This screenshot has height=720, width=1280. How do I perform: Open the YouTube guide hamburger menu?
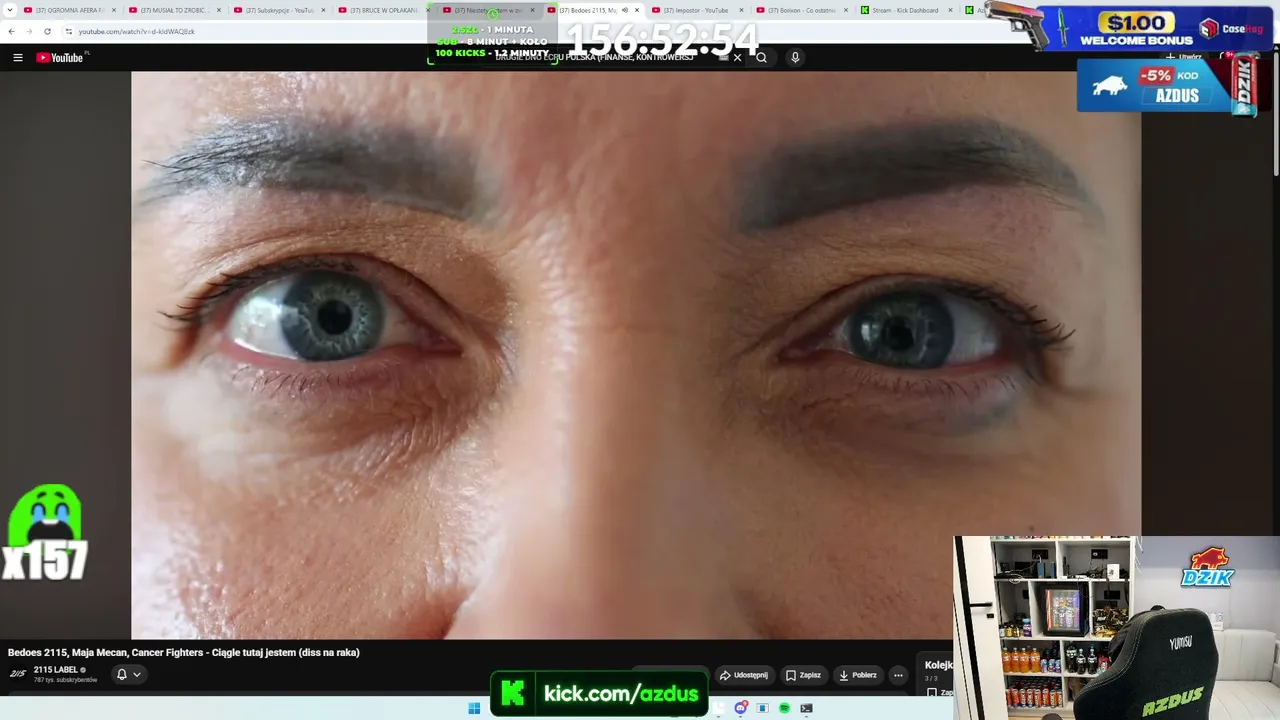(x=18, y=58)
